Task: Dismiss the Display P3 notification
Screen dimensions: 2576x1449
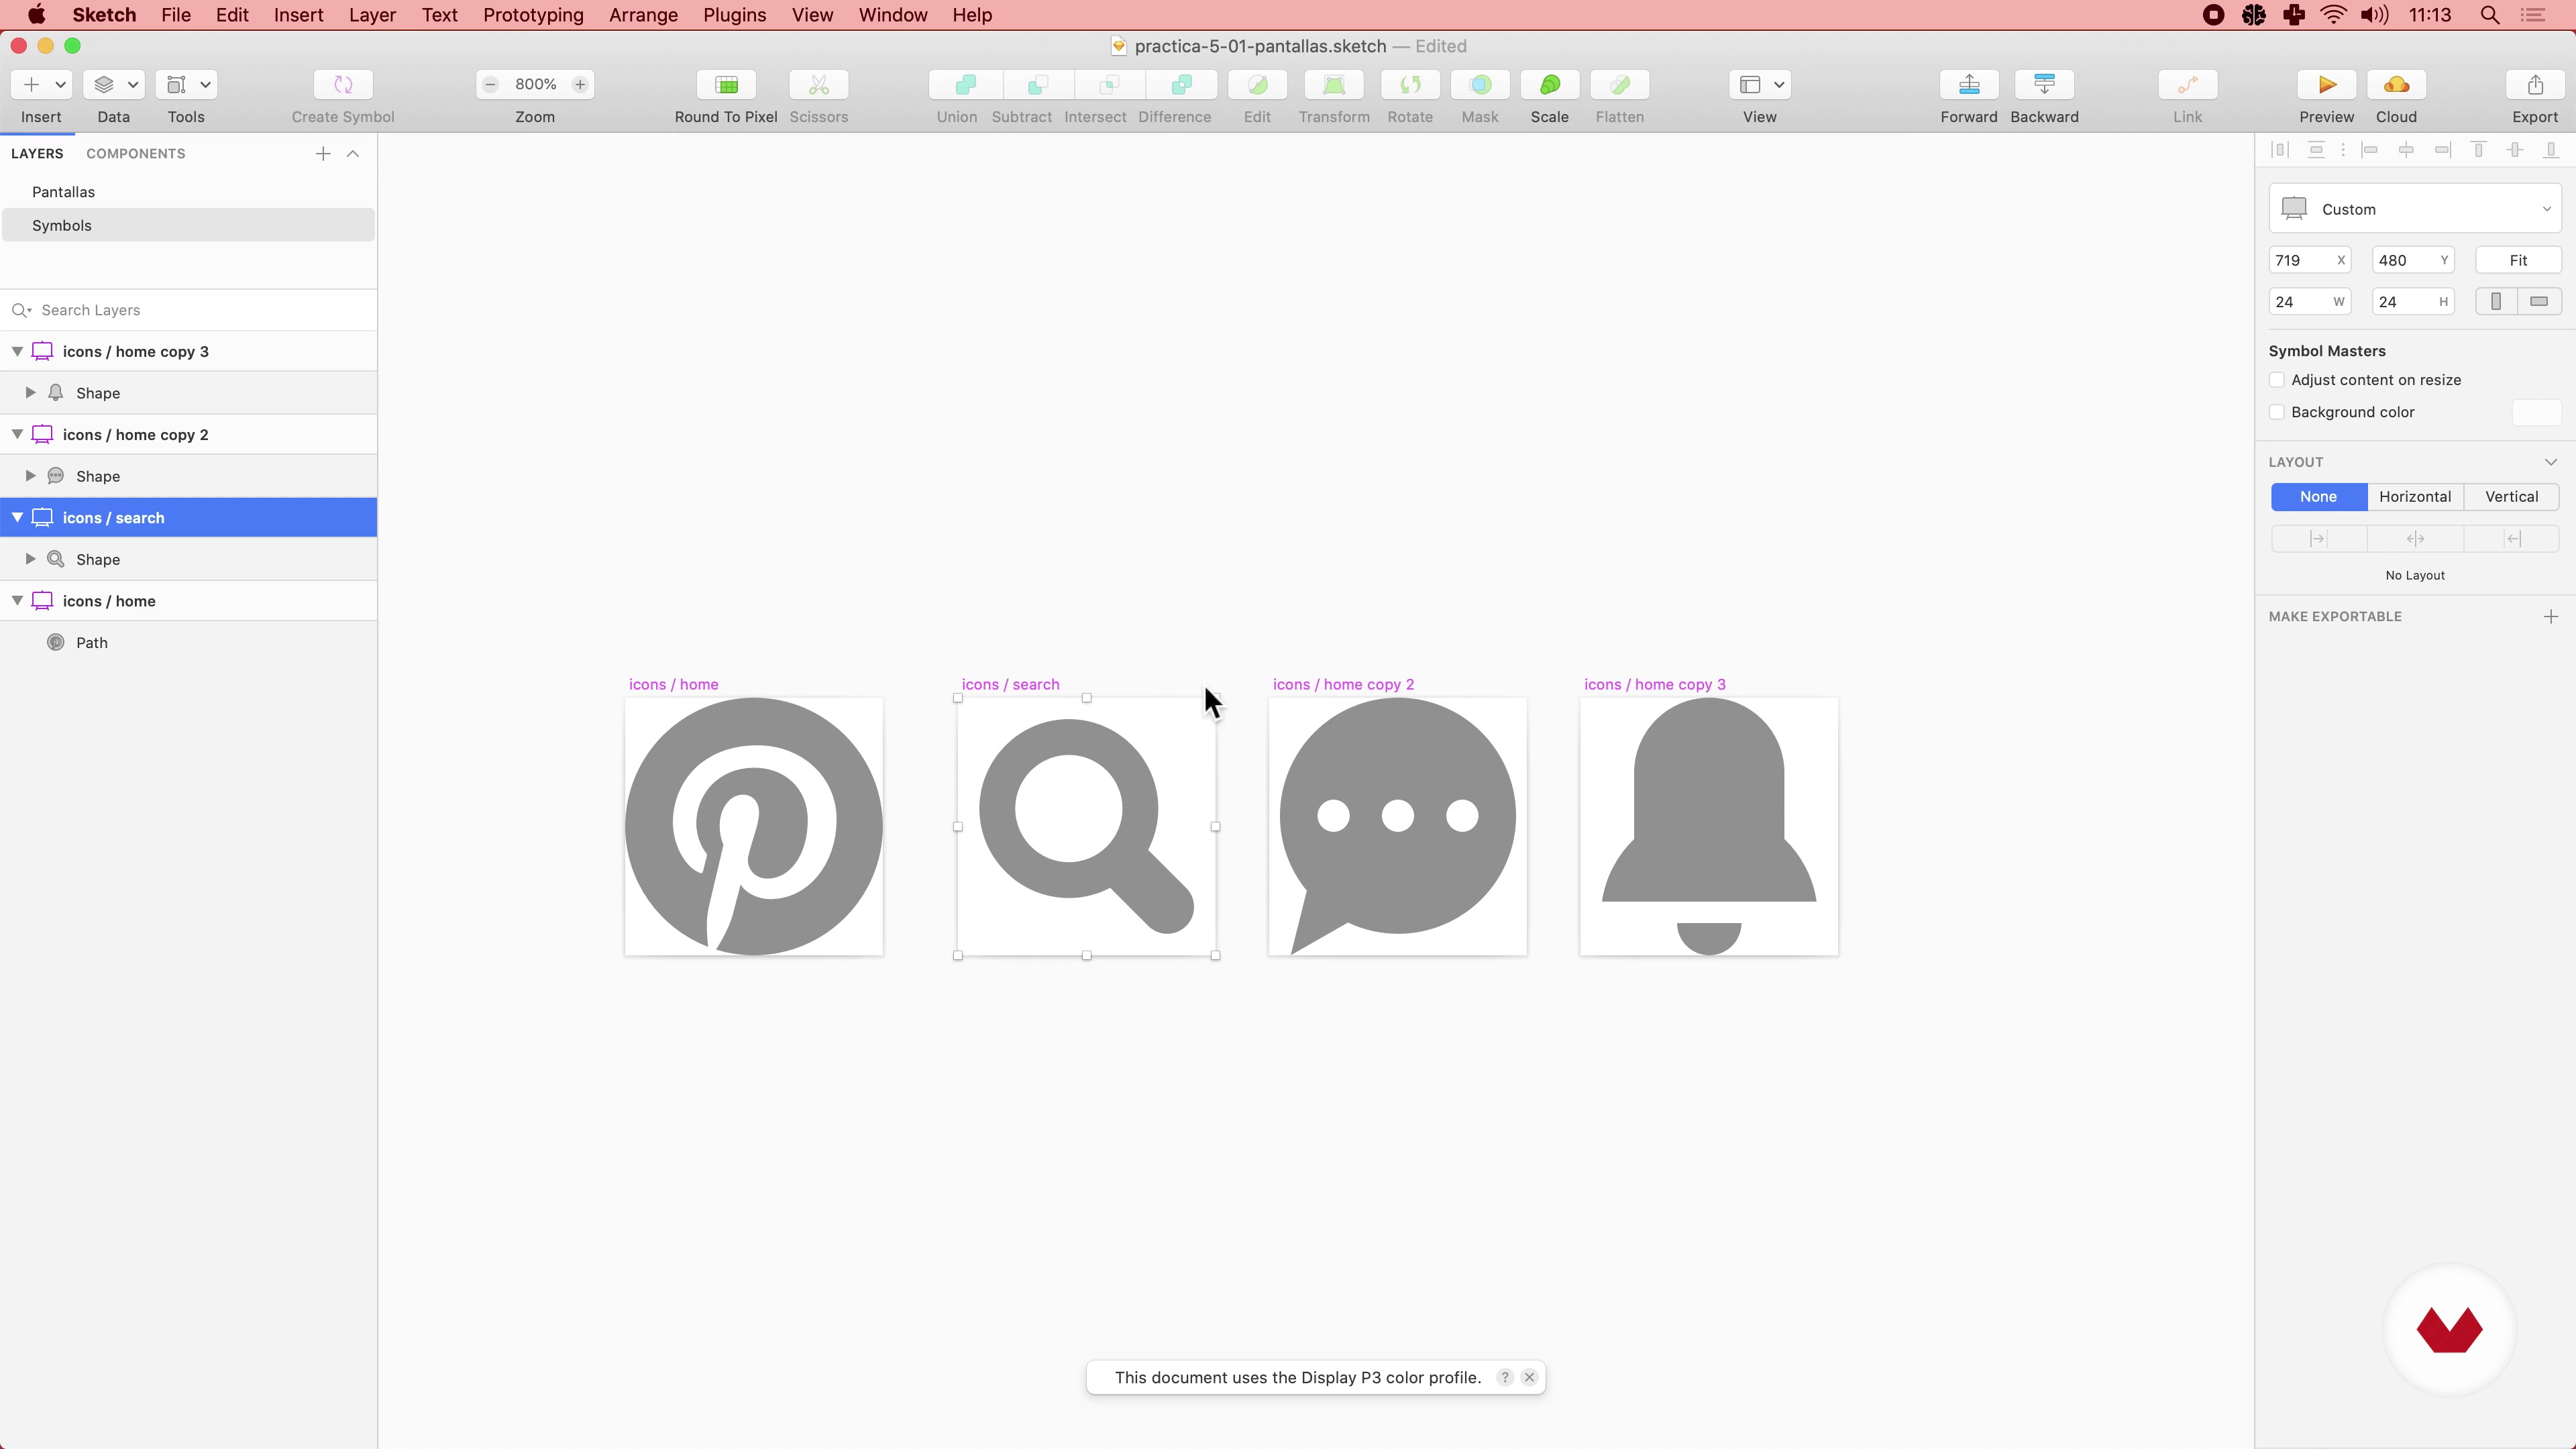Action: tap(1529, 1377)
